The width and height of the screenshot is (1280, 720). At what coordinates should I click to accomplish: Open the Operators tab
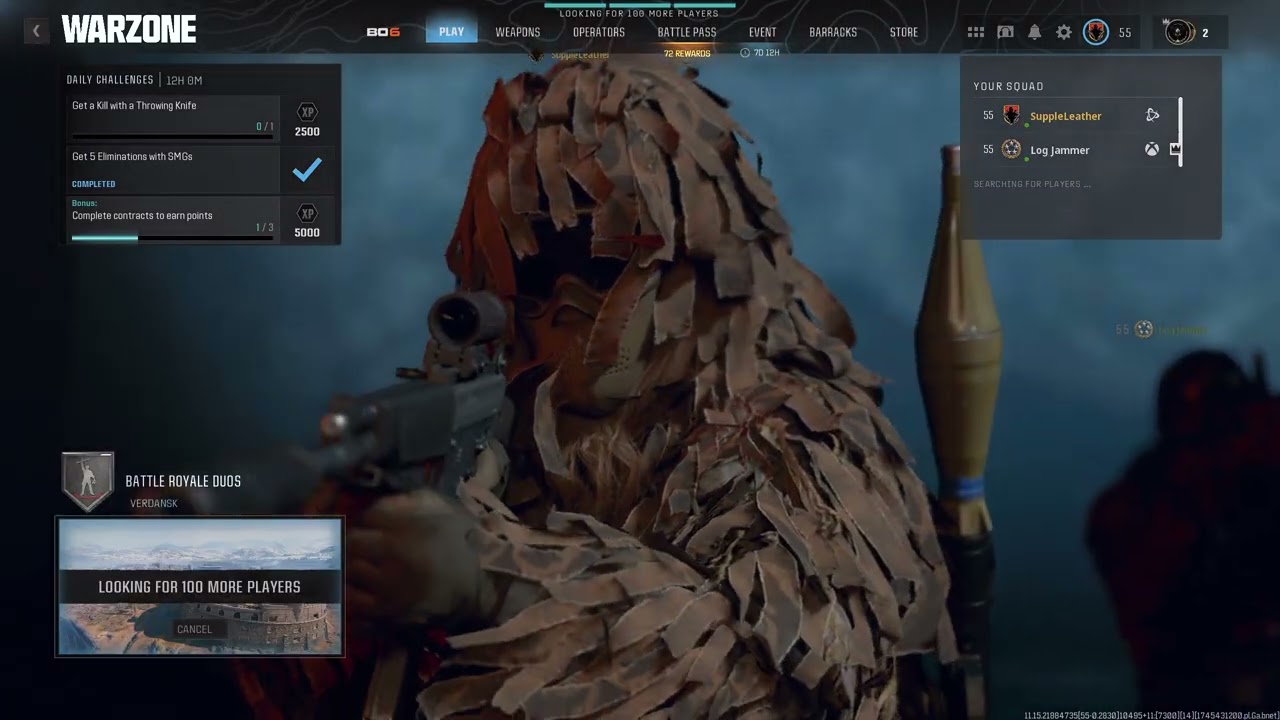(x=599, y=32)
